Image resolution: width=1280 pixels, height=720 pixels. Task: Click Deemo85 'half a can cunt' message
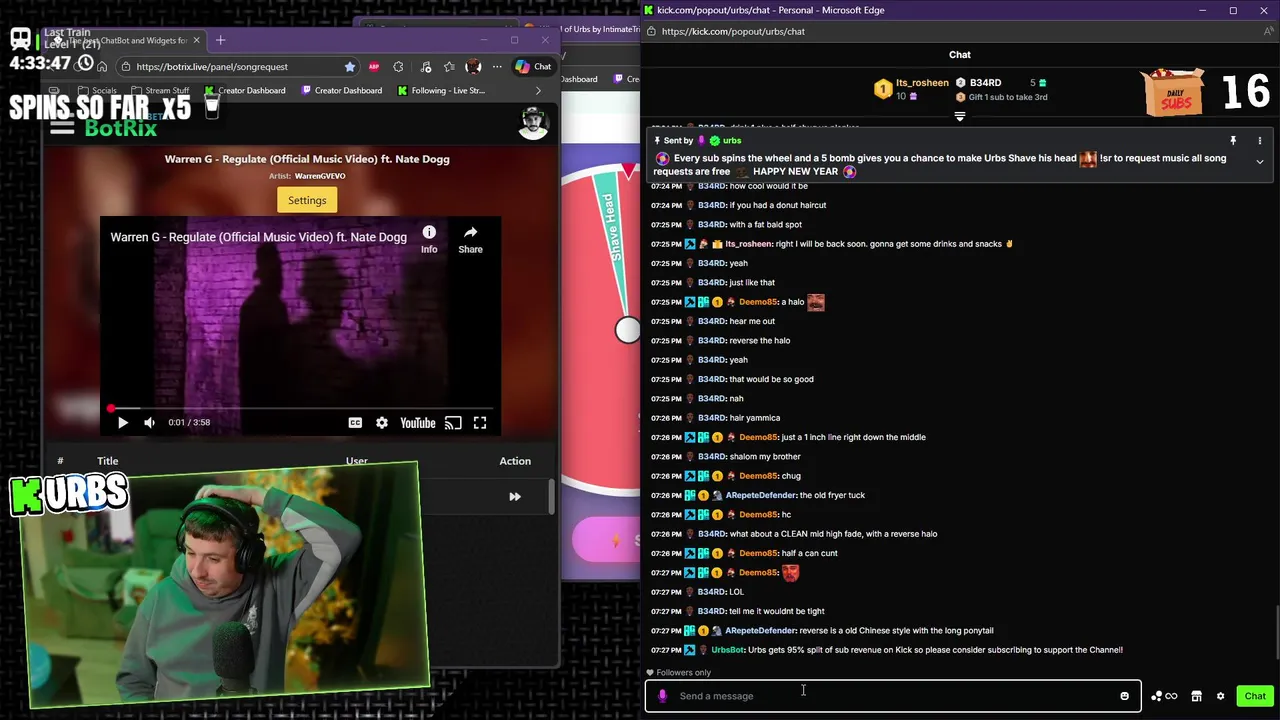pos(810,553)
